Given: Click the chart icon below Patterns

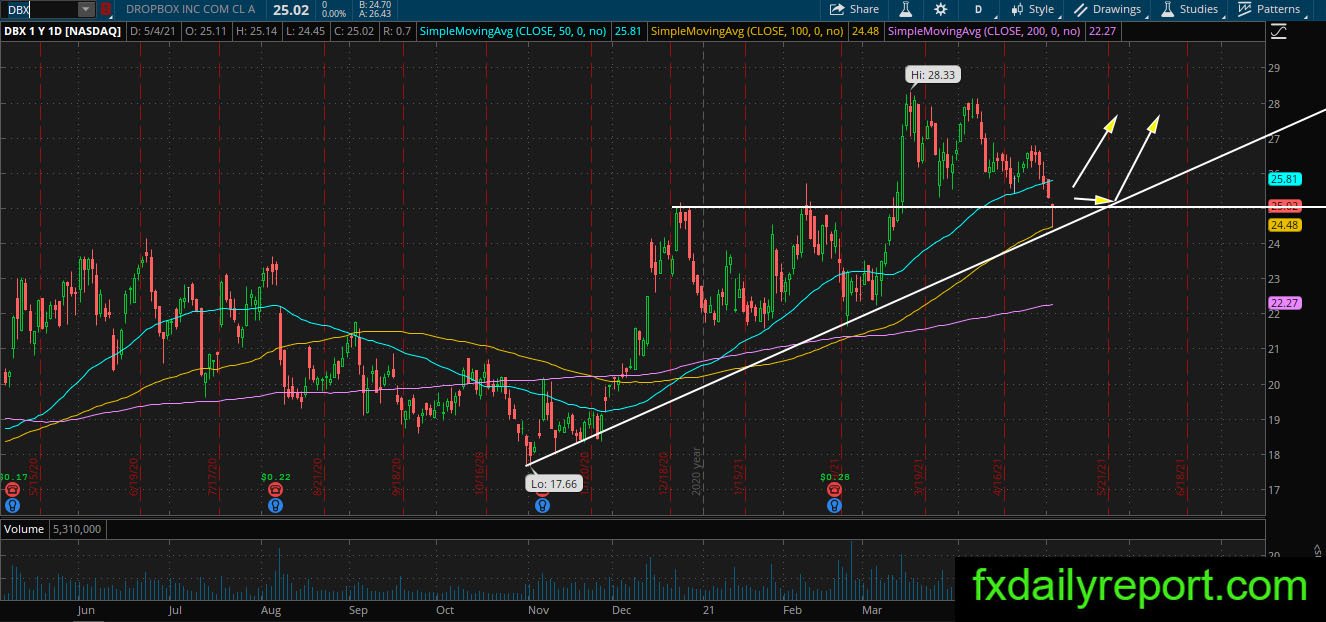Looking at the screenshot, I should [x=1278, y=32].
